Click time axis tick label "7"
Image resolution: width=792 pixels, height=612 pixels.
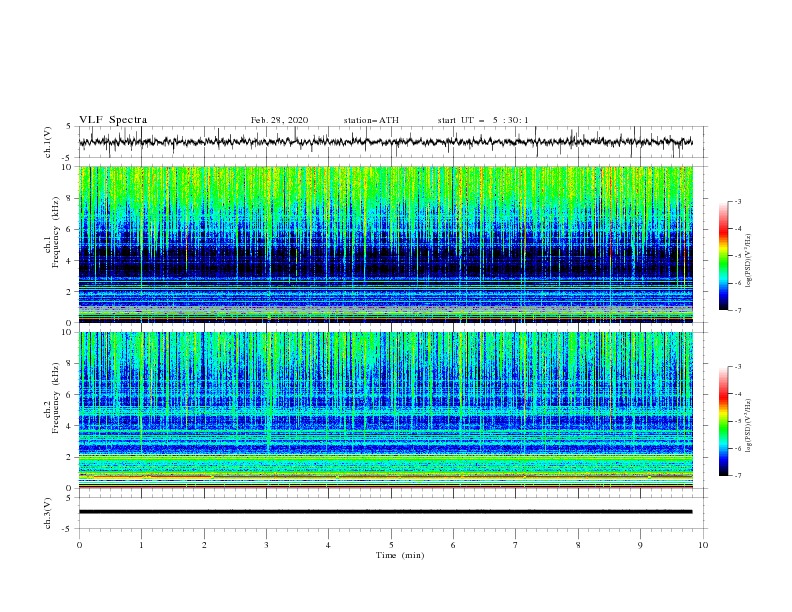pos(516,545)
